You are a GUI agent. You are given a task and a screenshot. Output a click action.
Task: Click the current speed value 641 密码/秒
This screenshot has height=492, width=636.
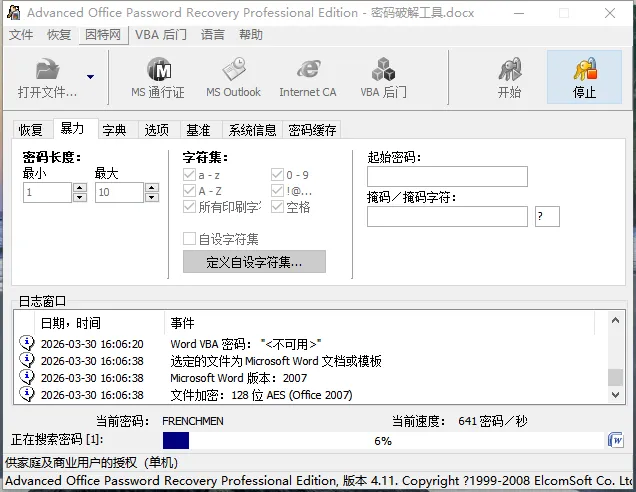(x=493, y=421)
